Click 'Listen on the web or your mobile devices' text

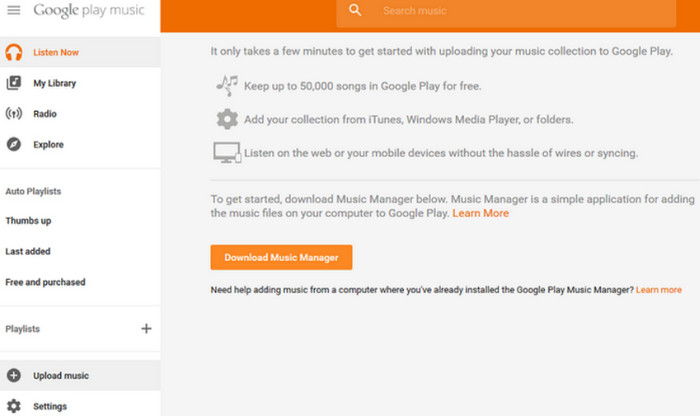pyautogui.click(x=441, y=153)
